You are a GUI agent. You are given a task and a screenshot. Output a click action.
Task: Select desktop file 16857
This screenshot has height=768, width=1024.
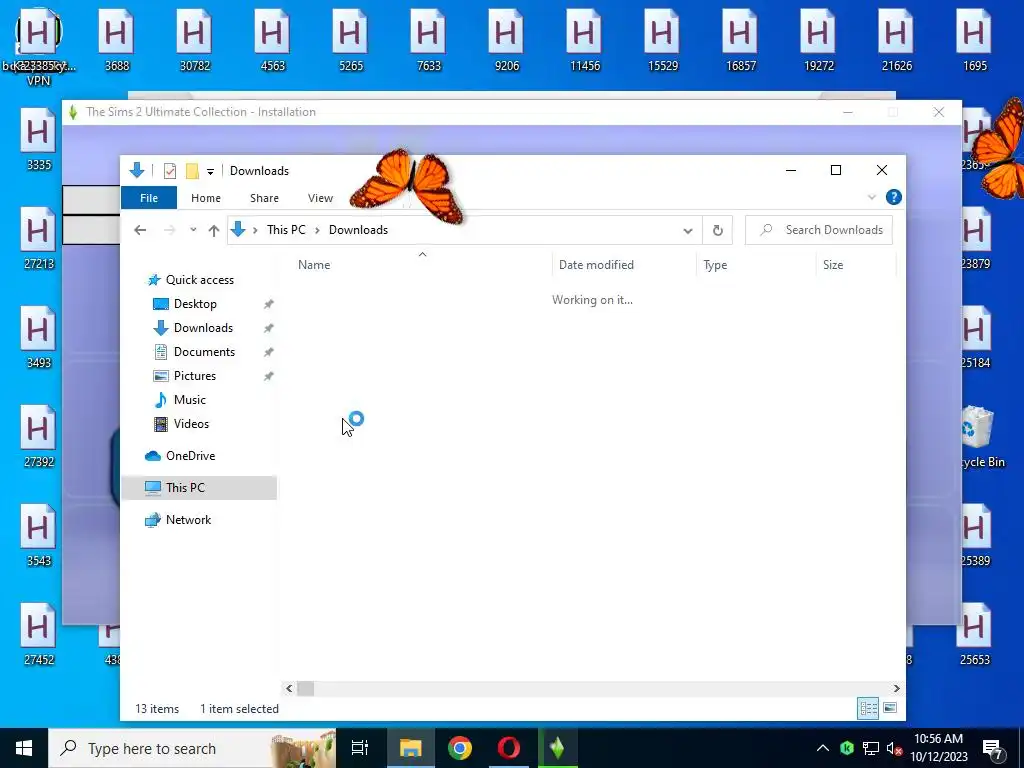pos(740,39)
